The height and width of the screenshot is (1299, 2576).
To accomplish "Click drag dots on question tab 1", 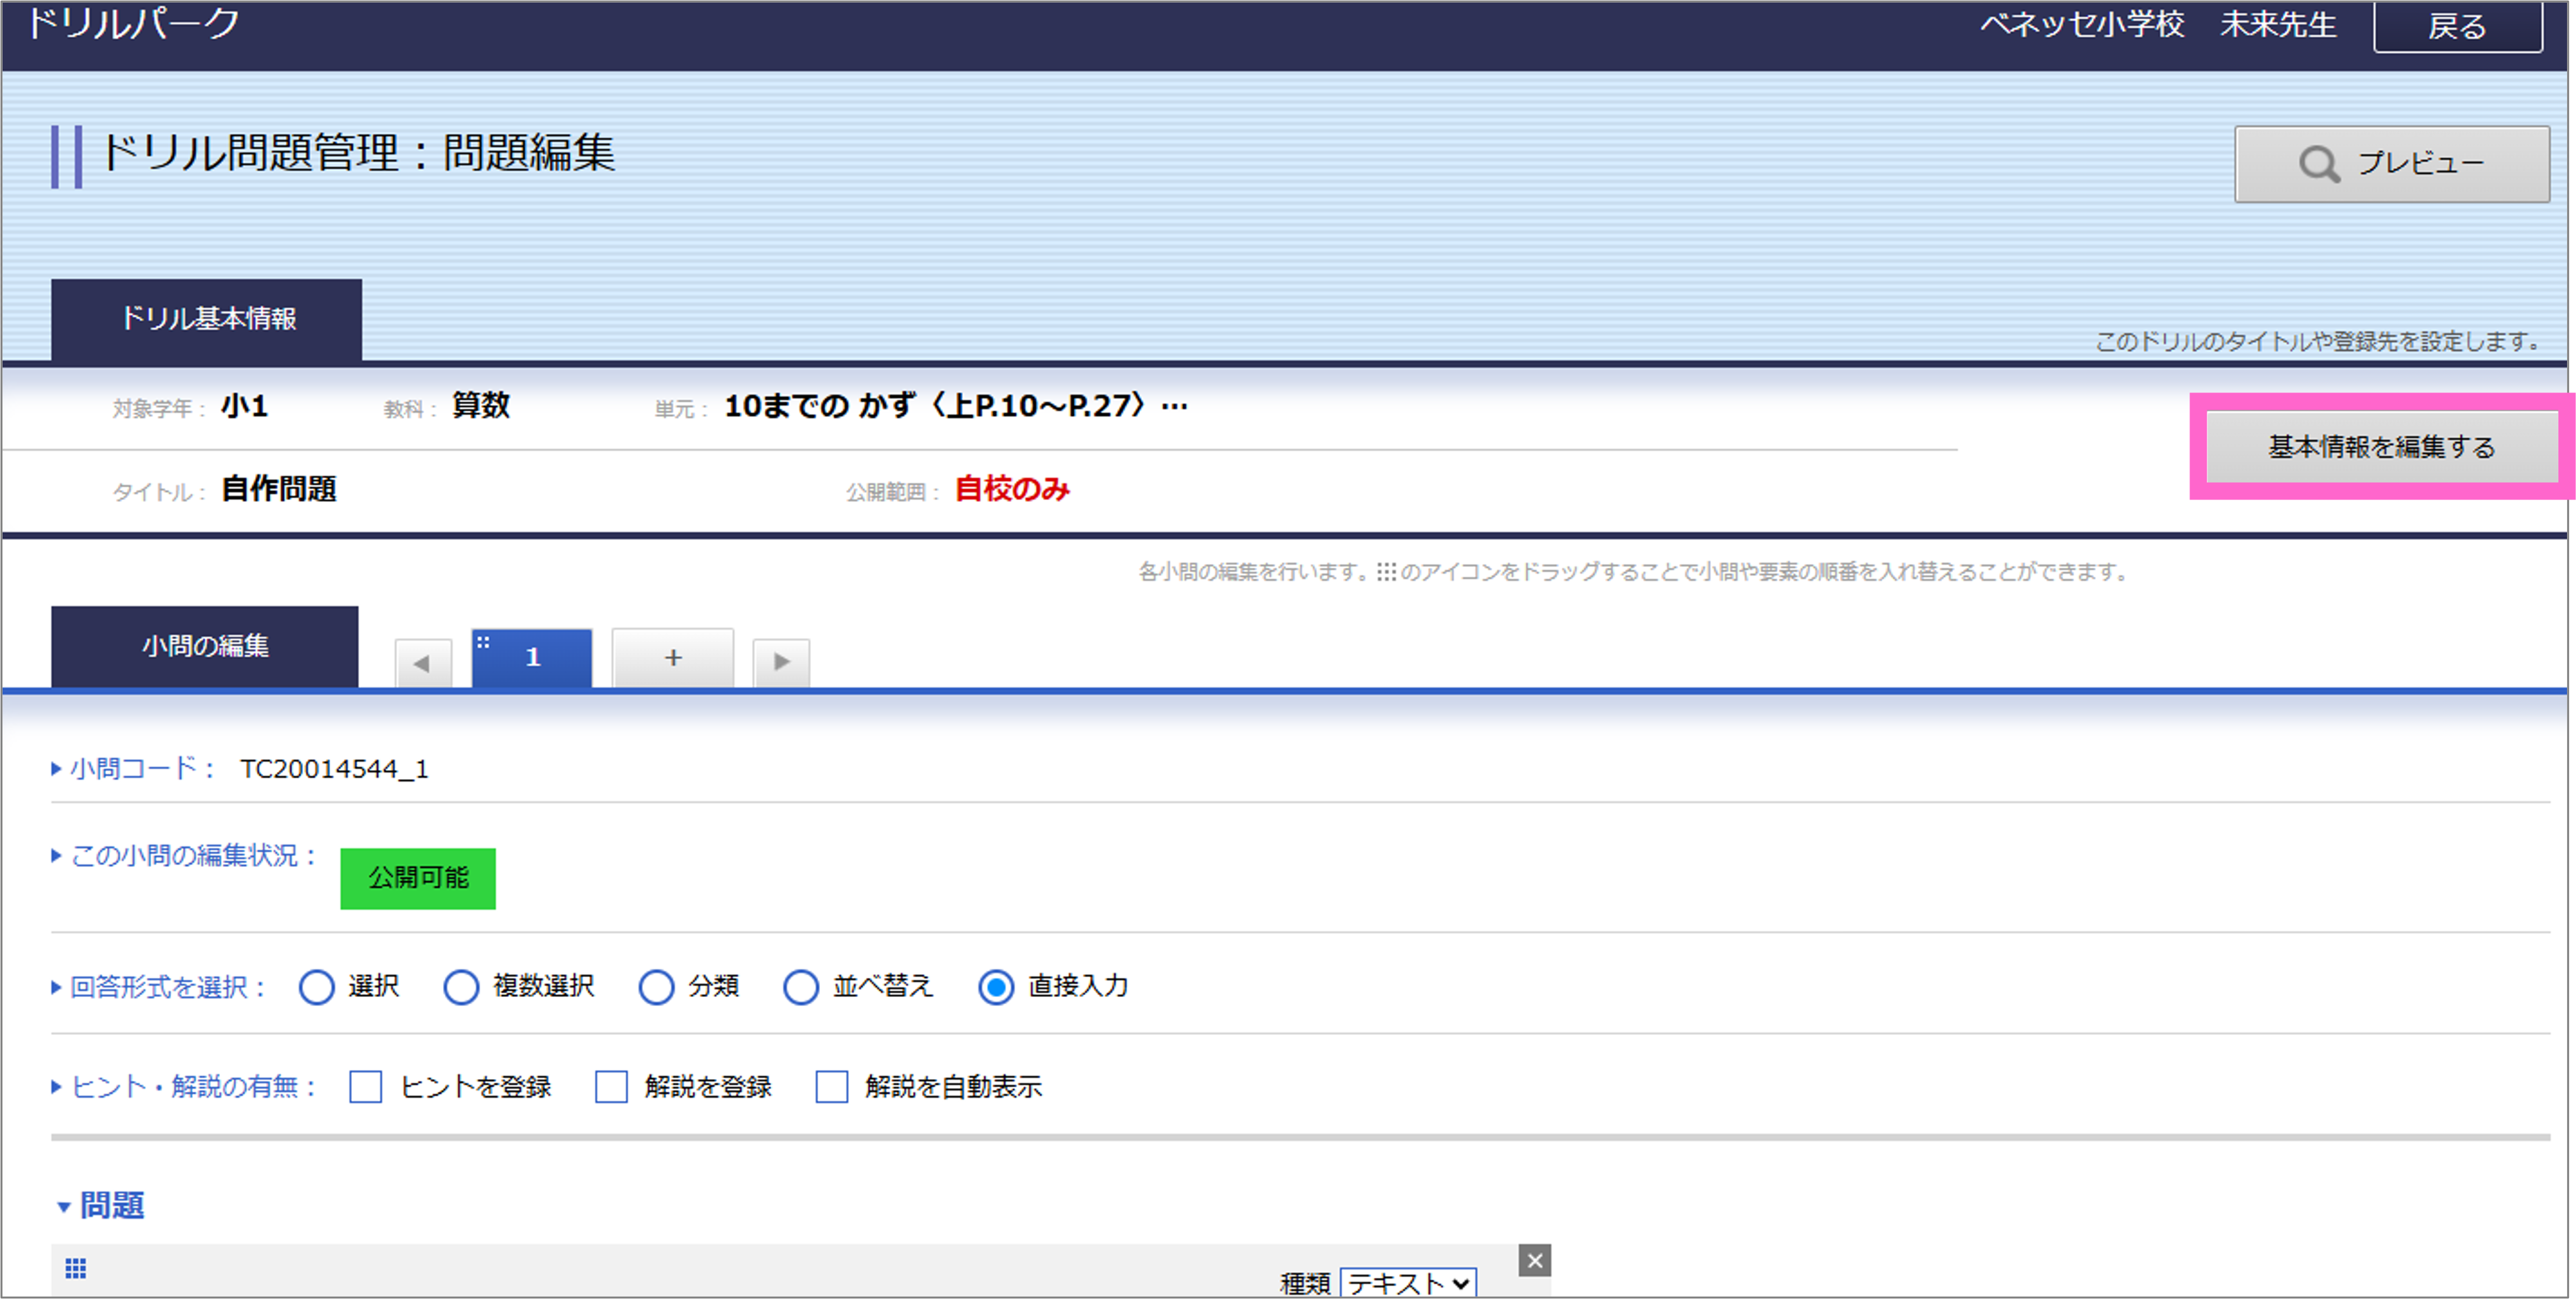I will click(x=483, y=642).
